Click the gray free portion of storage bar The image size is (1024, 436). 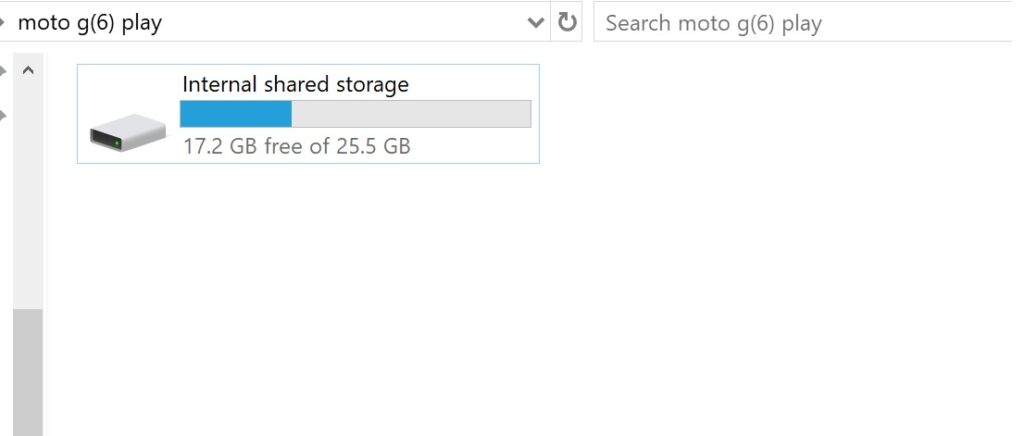411,114
